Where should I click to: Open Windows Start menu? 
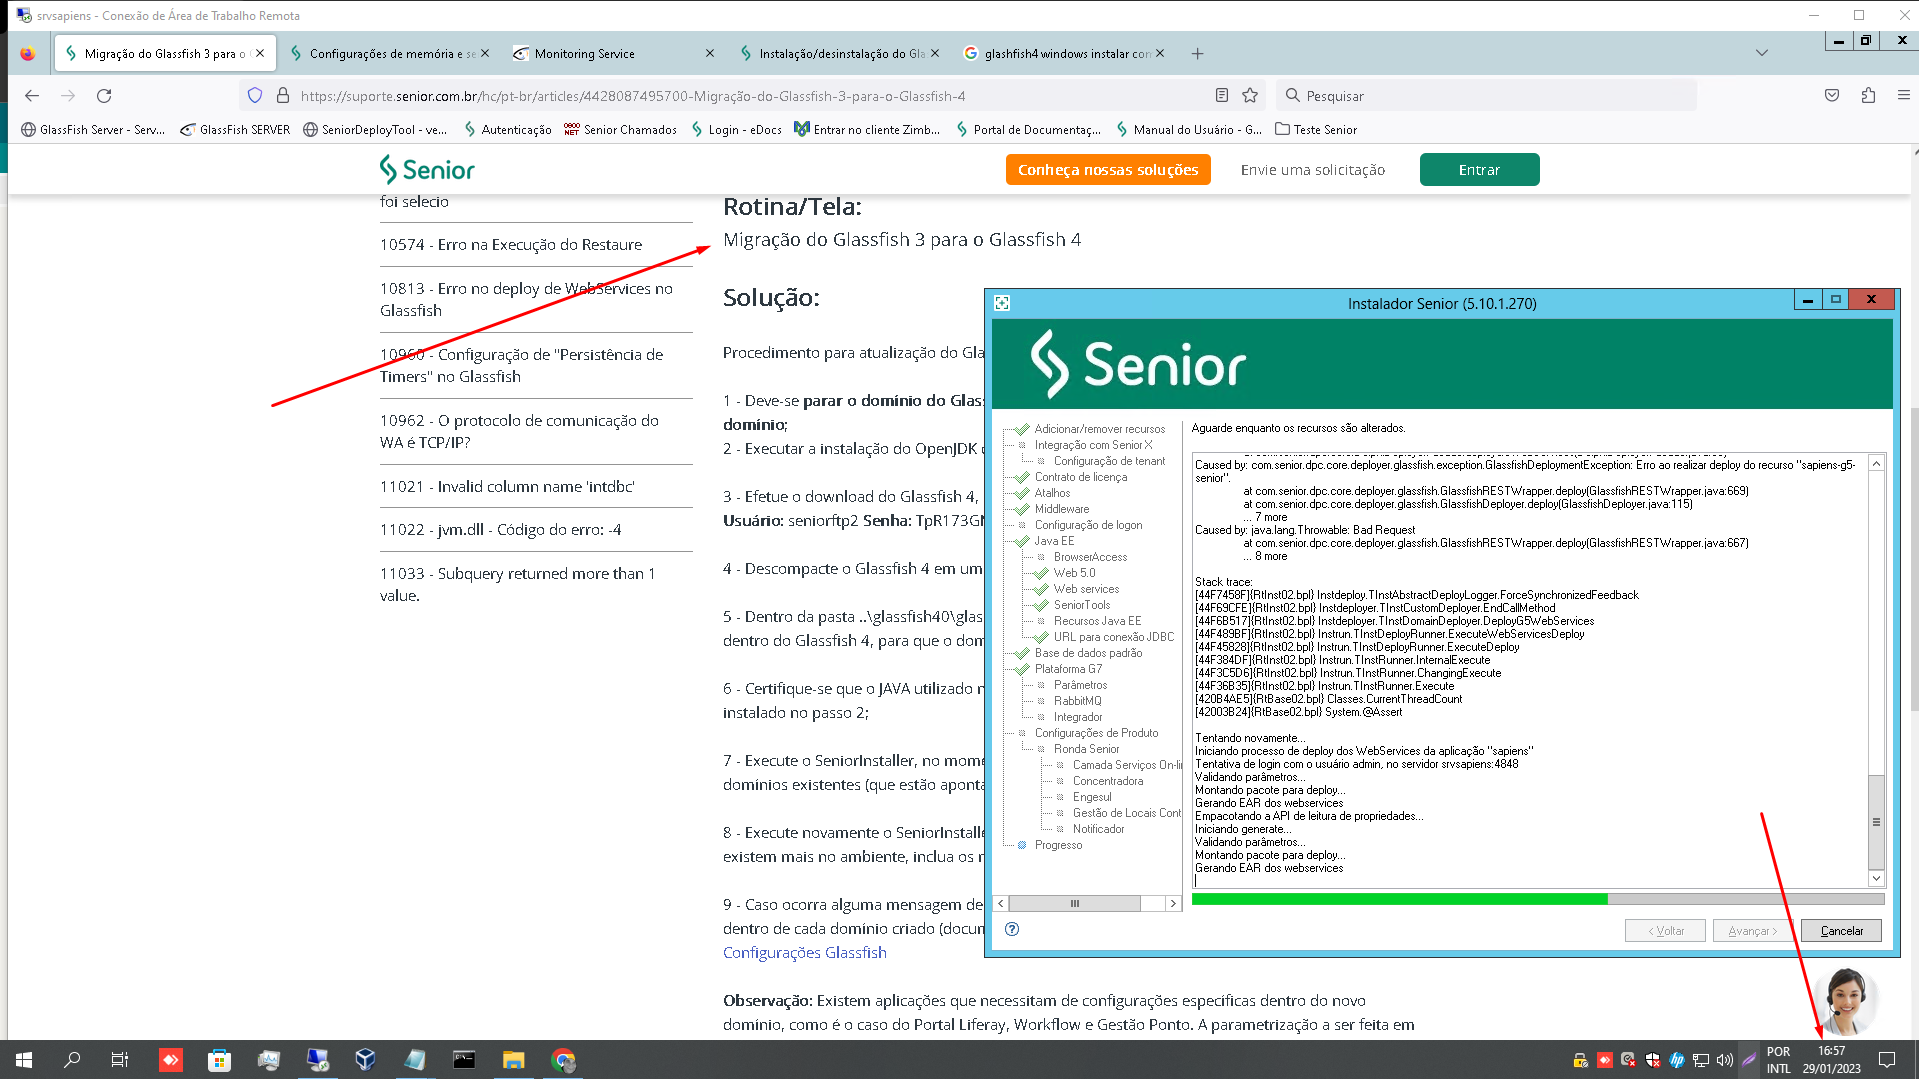tap(24, 1060)
